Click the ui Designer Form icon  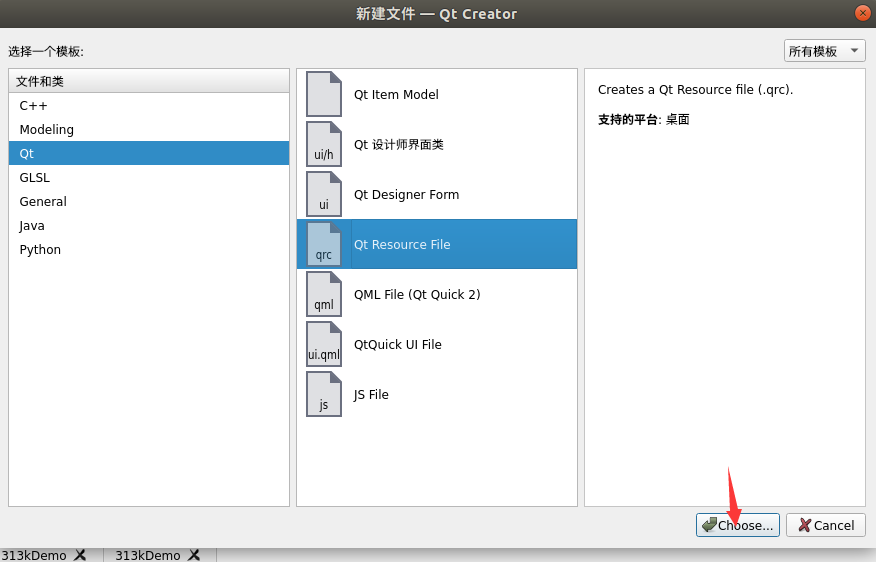point(323,194)
